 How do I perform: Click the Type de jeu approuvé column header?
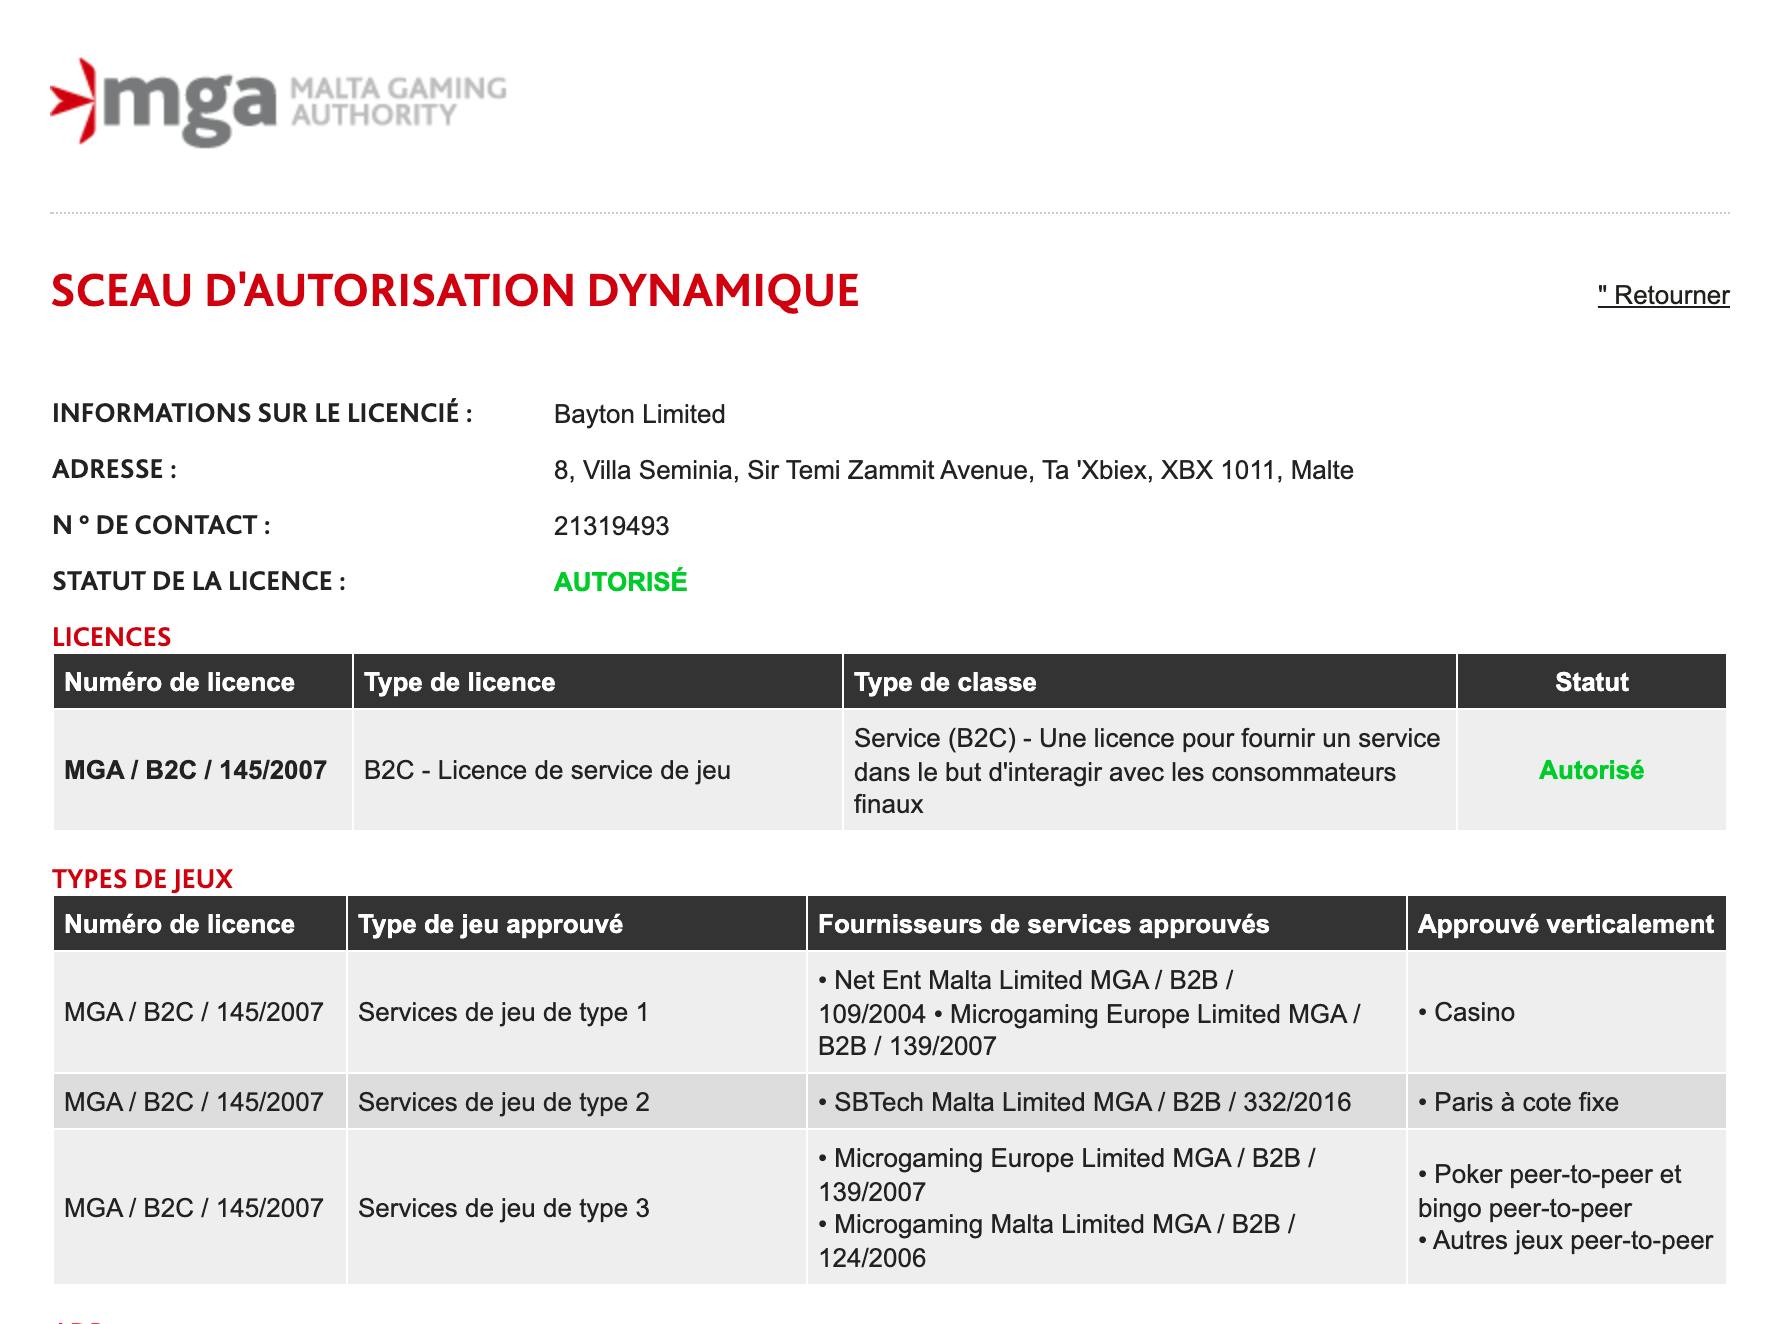pyautogui.click(x=577, y=924)
